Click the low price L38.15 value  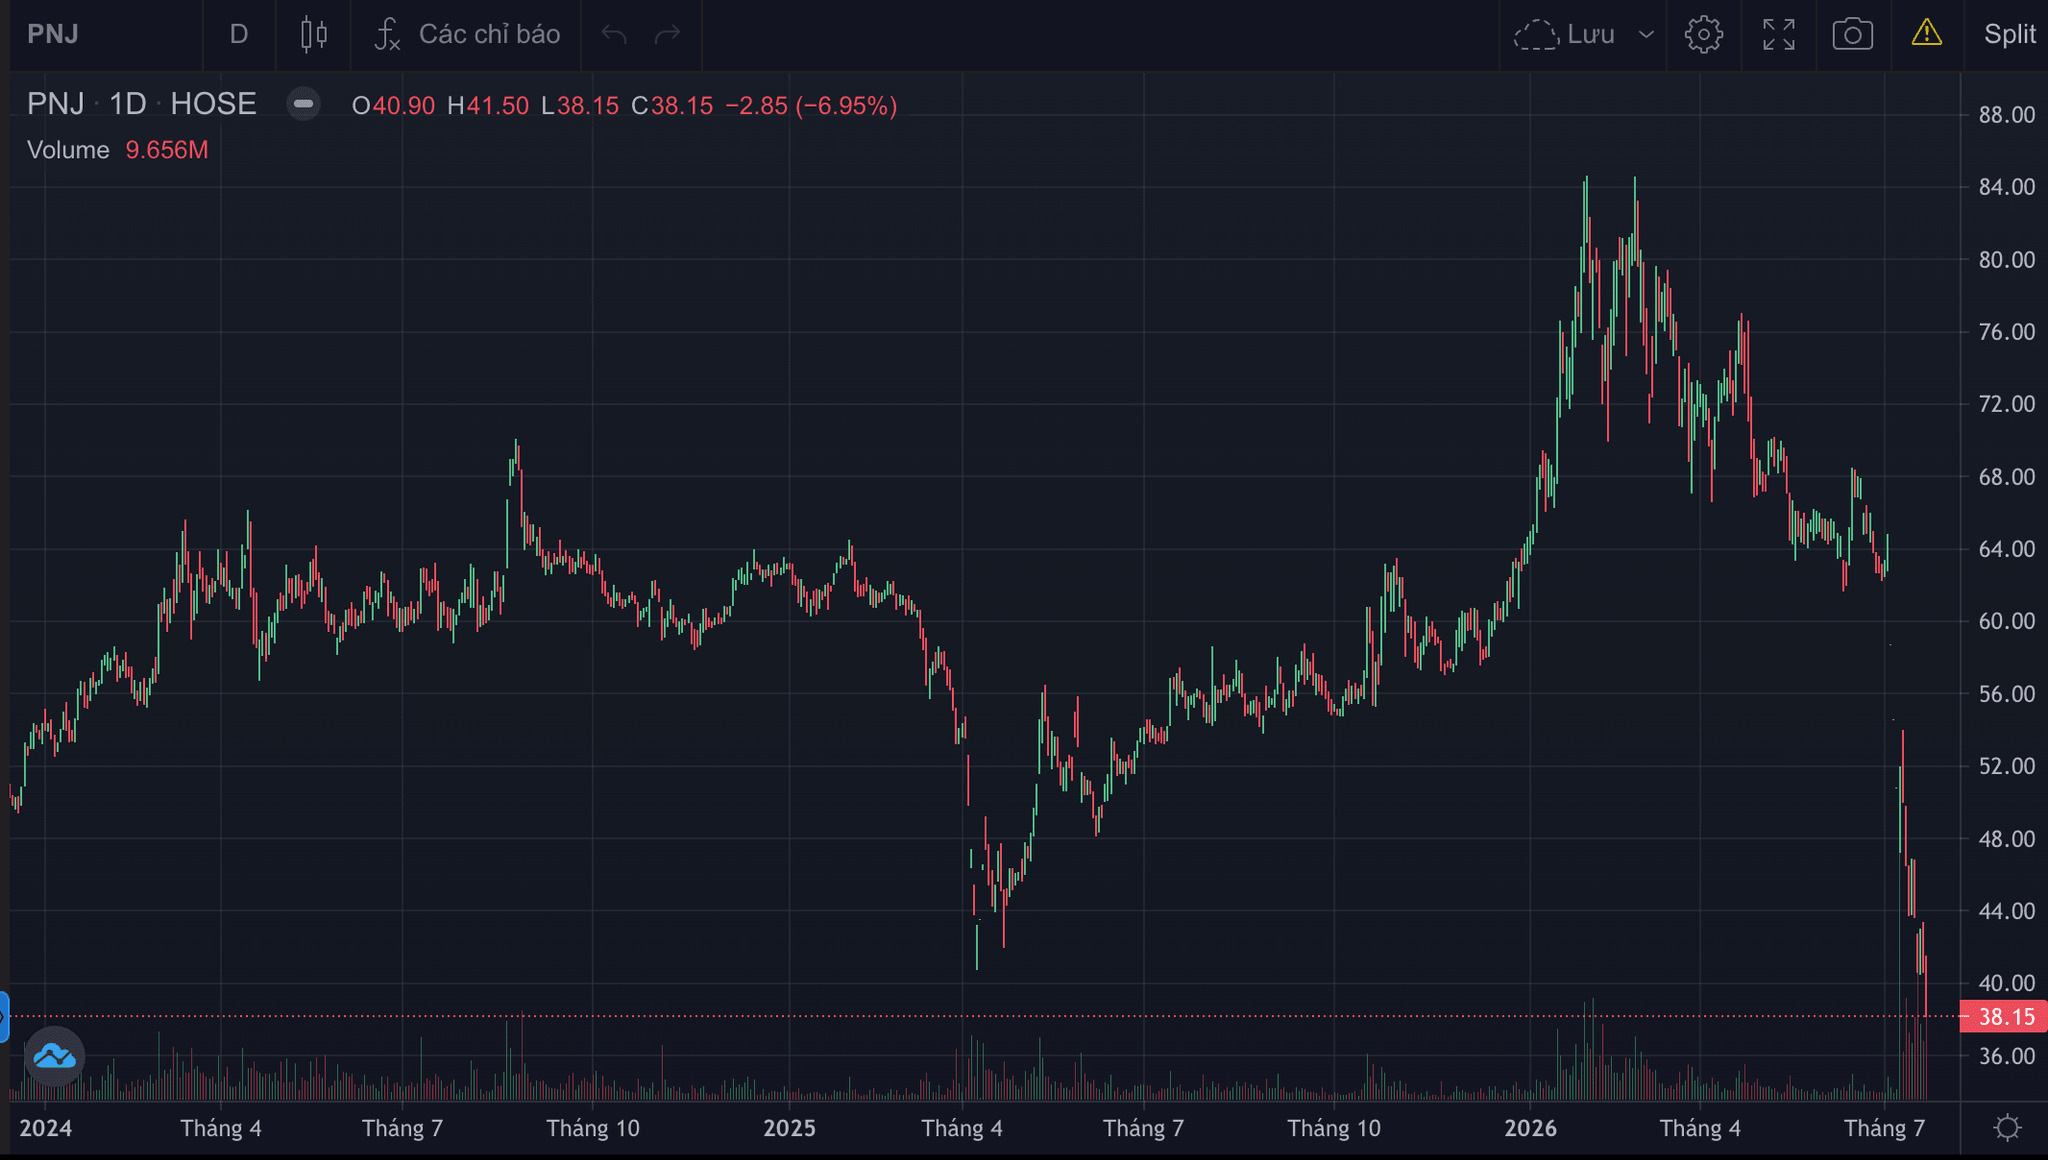click(x=580, y=105)
